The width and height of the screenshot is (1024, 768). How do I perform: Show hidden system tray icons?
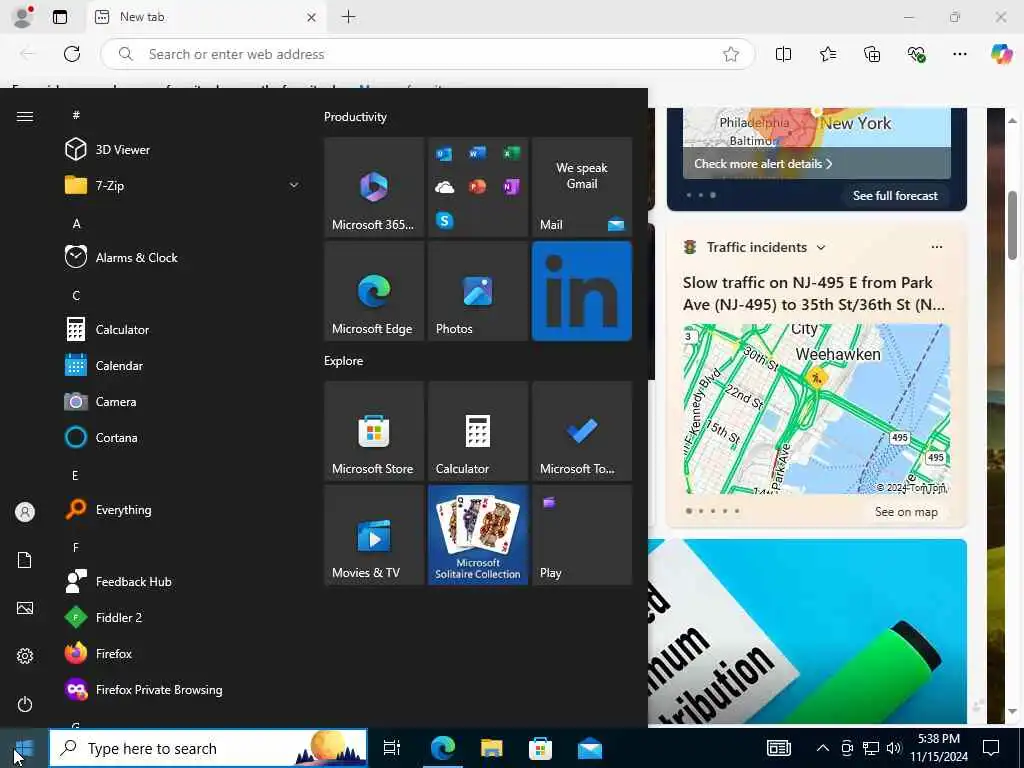(x=823, y=748)
